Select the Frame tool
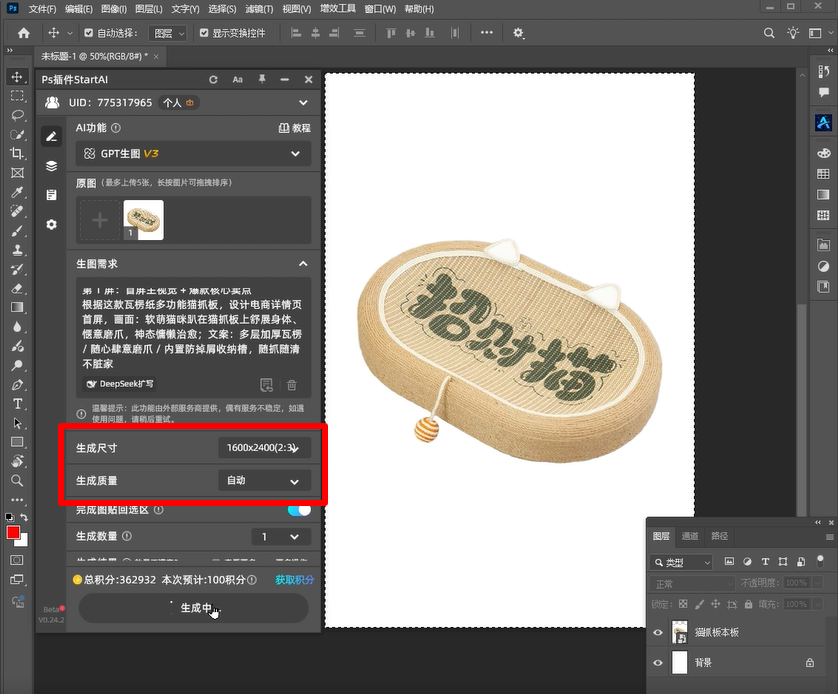 (x=17, y=173)
